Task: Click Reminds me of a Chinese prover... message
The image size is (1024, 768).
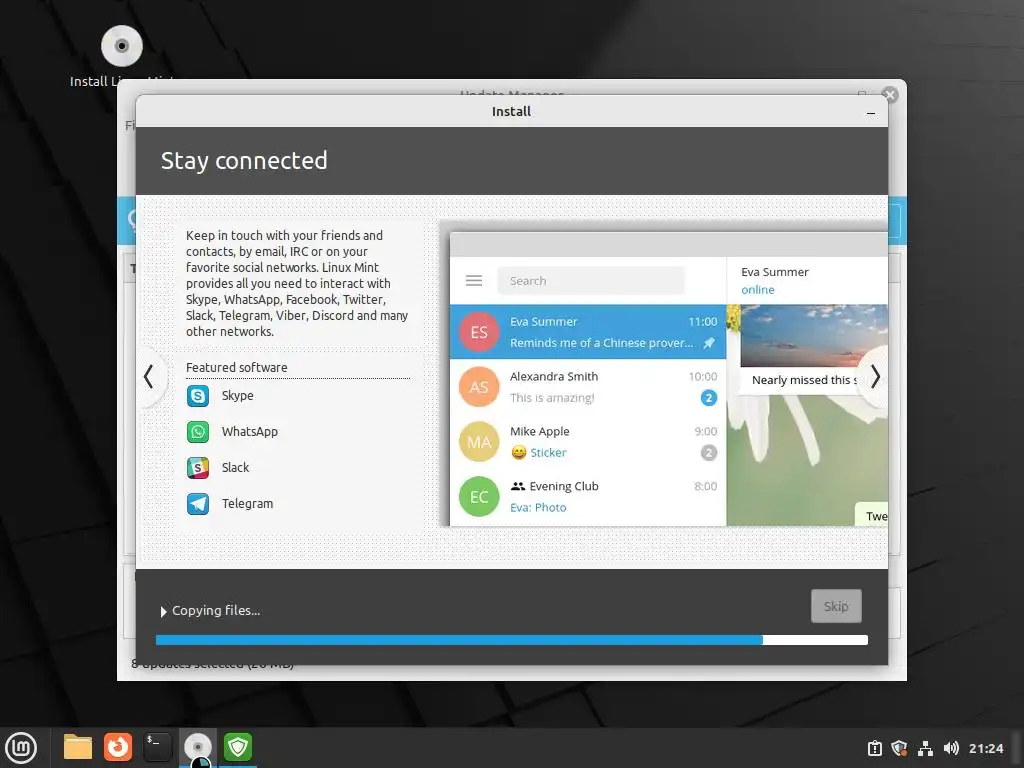Action: pos(601,343)
